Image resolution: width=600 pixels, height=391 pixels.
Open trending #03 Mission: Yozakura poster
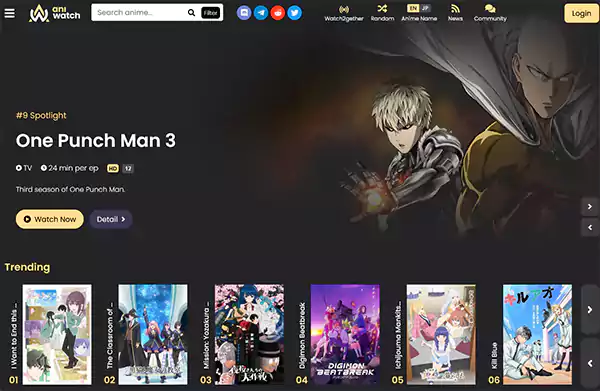pyautogui.click(x=249, y=334)
